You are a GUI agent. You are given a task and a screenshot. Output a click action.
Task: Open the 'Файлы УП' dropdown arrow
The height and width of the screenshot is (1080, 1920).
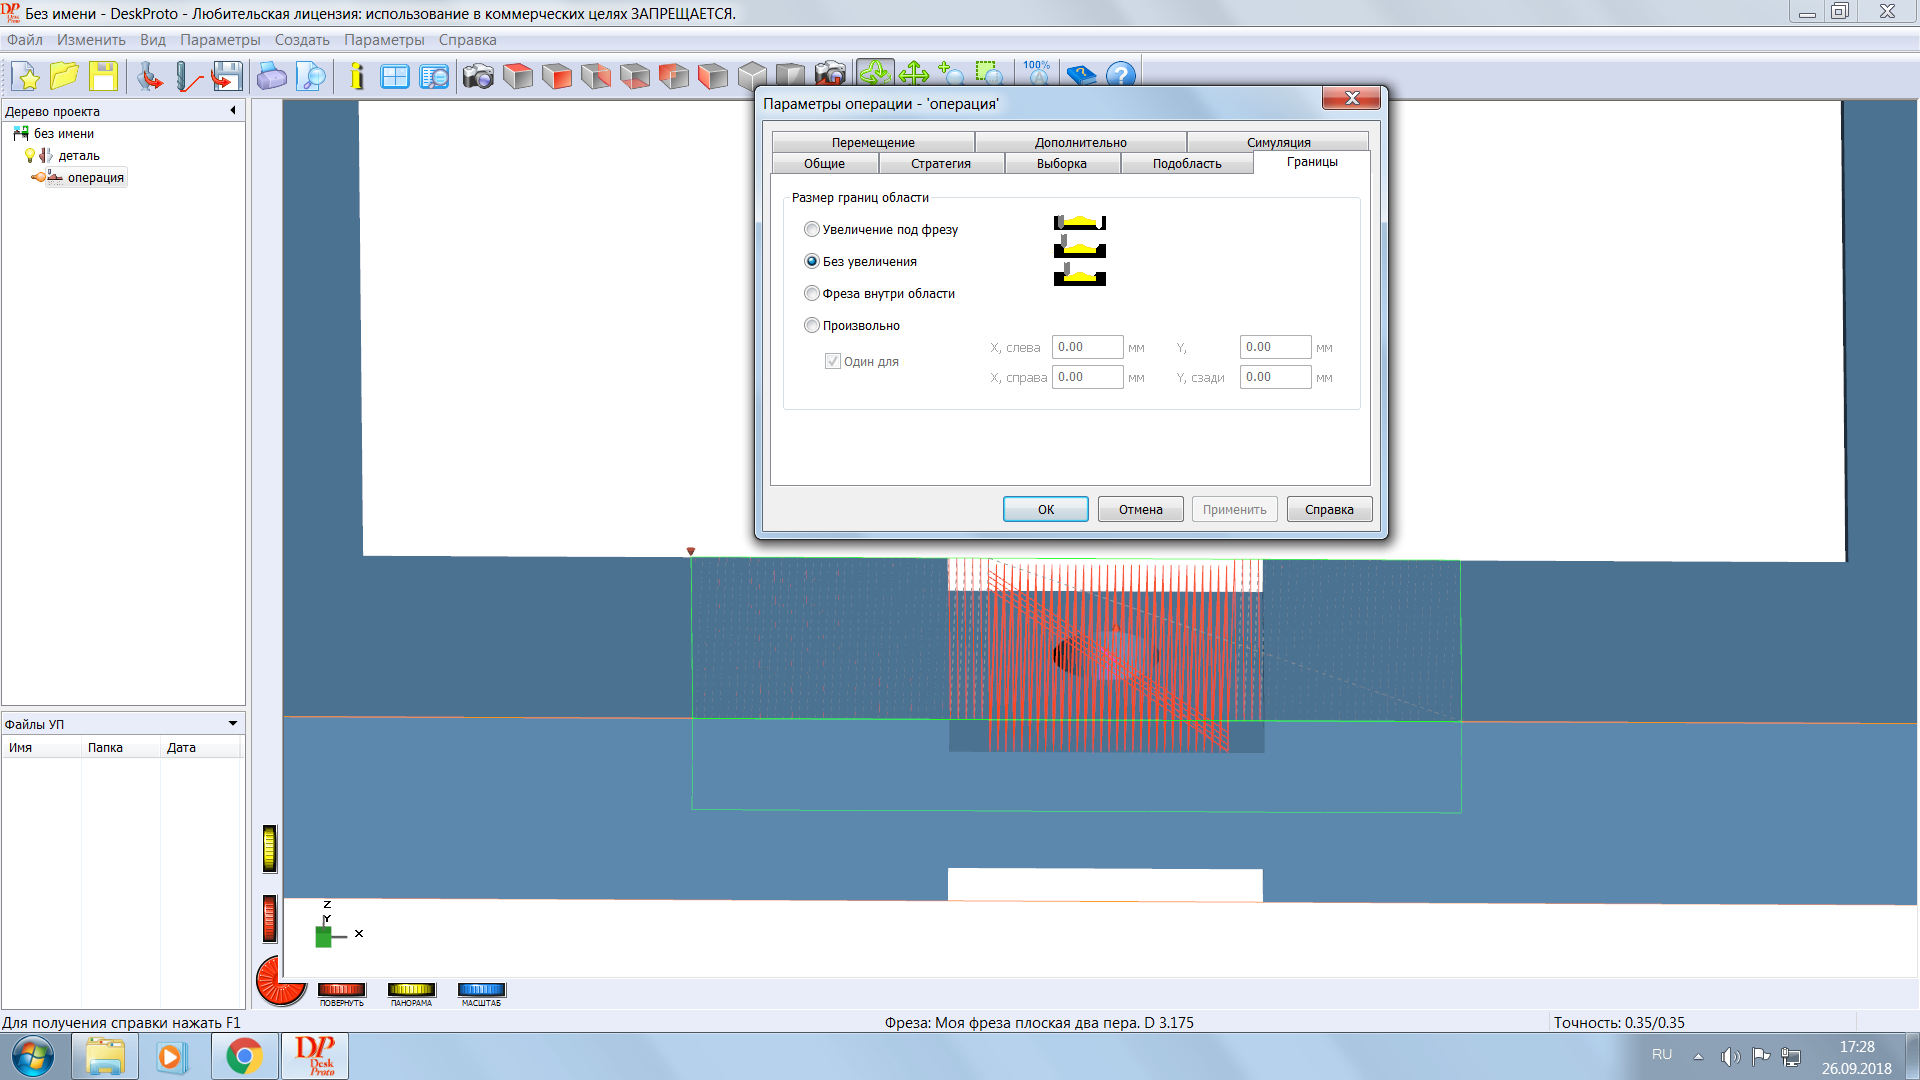tap(233, 724)
